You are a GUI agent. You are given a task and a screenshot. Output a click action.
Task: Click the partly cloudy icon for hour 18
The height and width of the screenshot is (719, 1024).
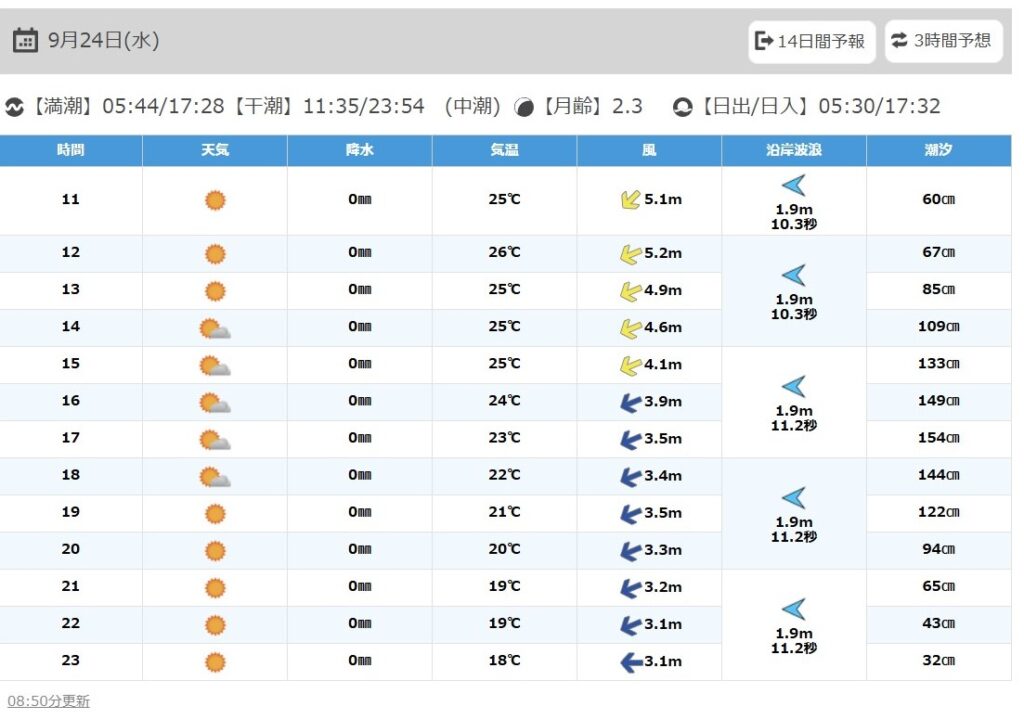click(215, 477)
